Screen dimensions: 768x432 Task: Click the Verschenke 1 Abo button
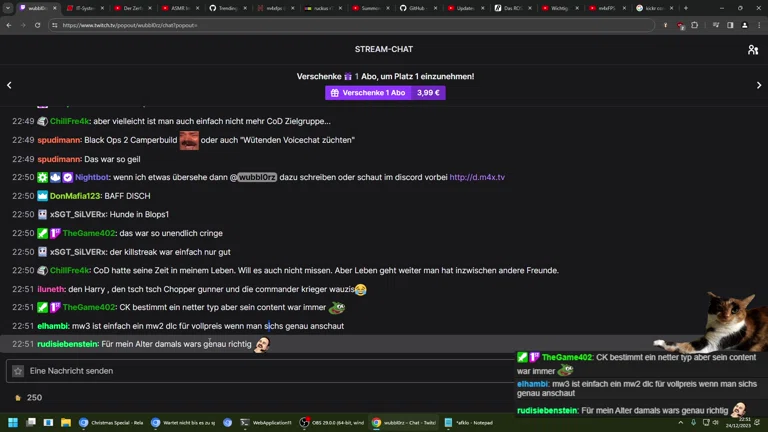coord(385,93)
